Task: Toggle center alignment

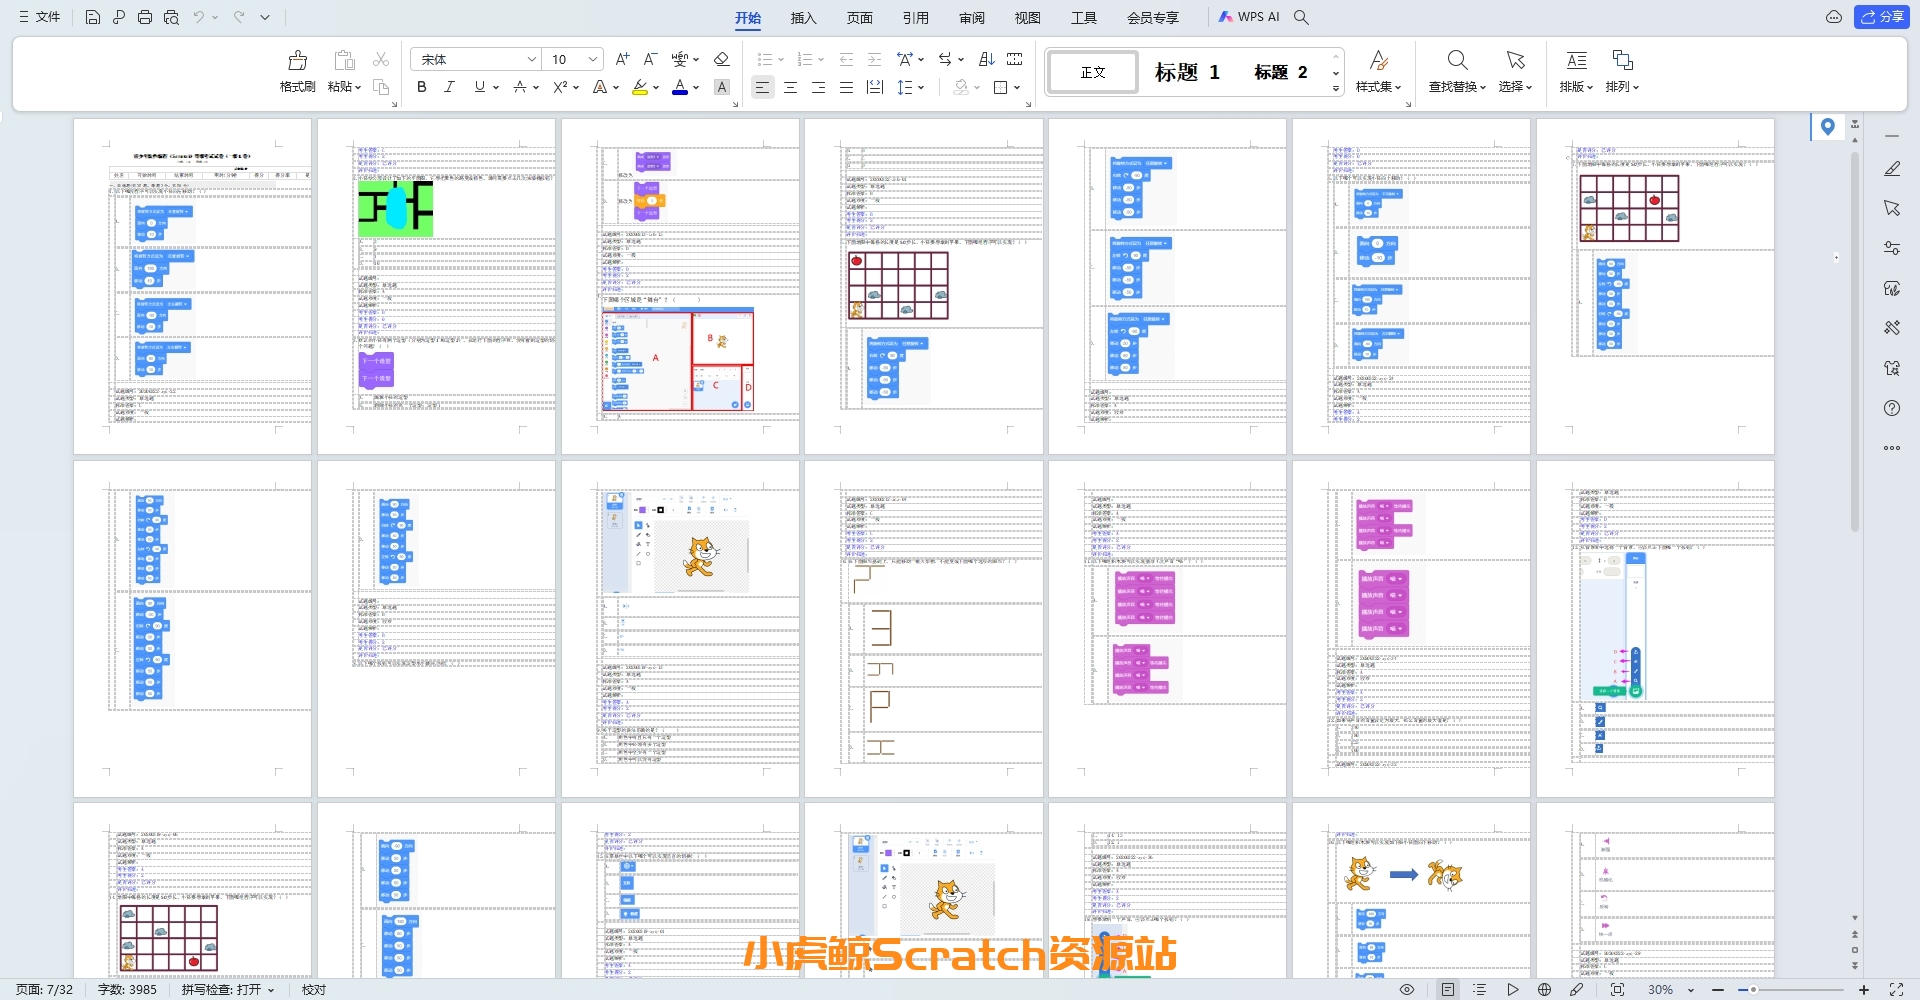Action: pos(790,87)
